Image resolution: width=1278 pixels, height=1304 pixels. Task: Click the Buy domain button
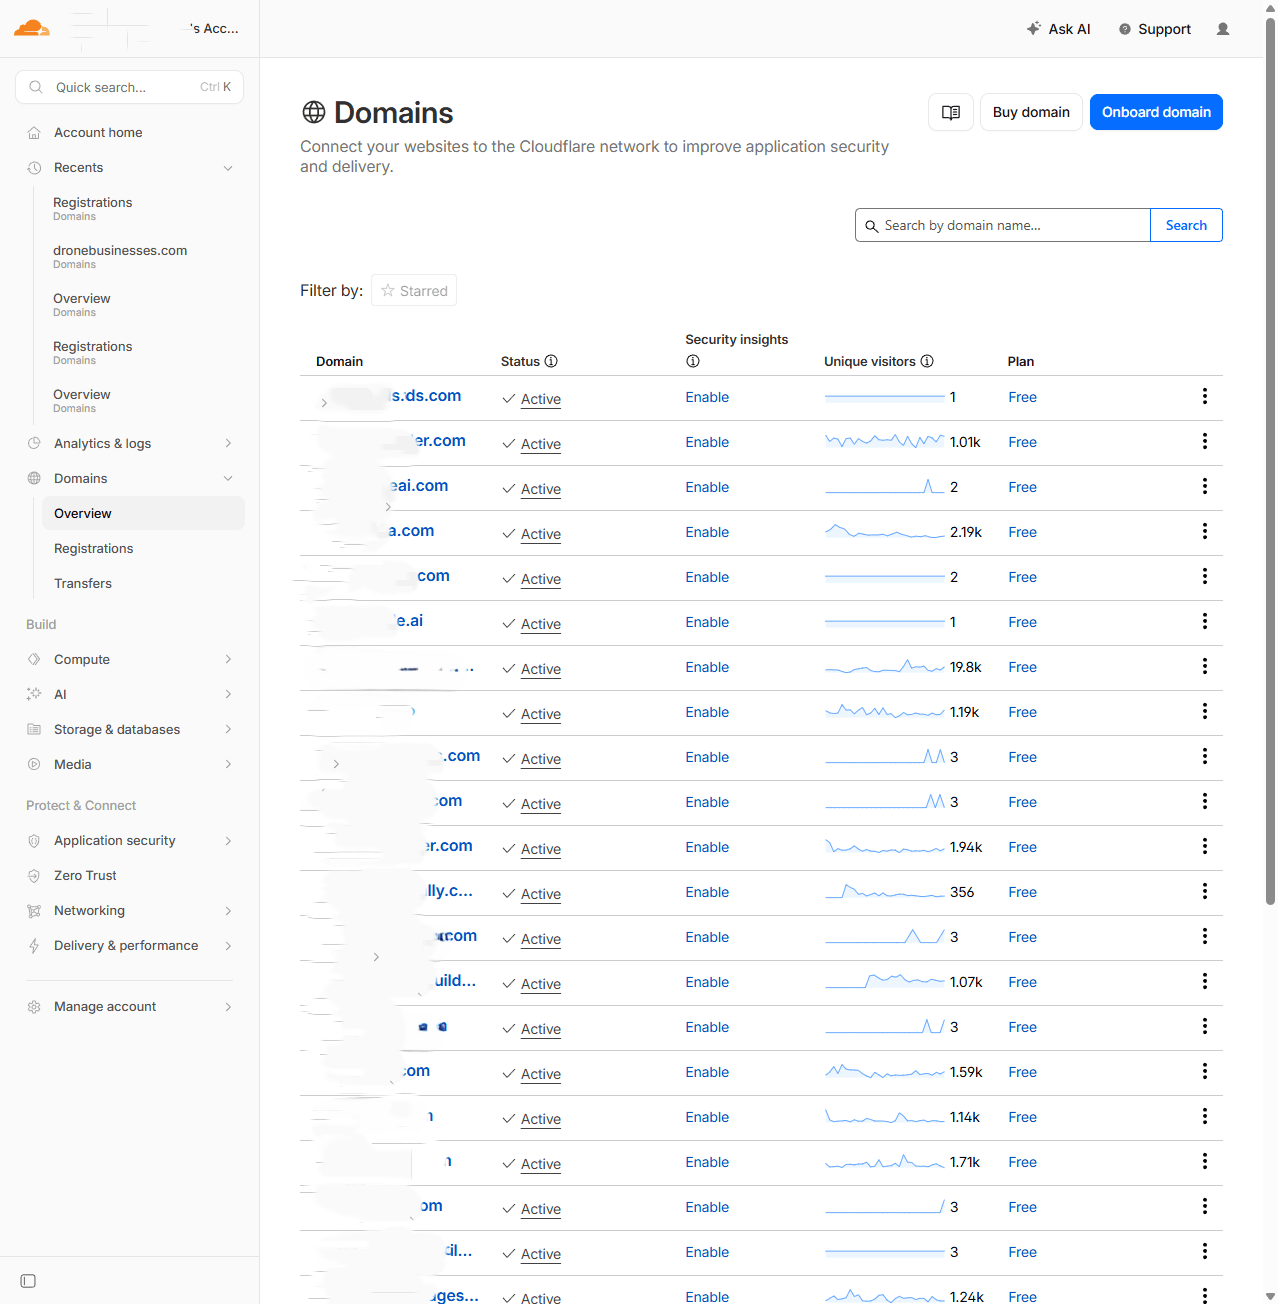click(x=1031, y=112)
